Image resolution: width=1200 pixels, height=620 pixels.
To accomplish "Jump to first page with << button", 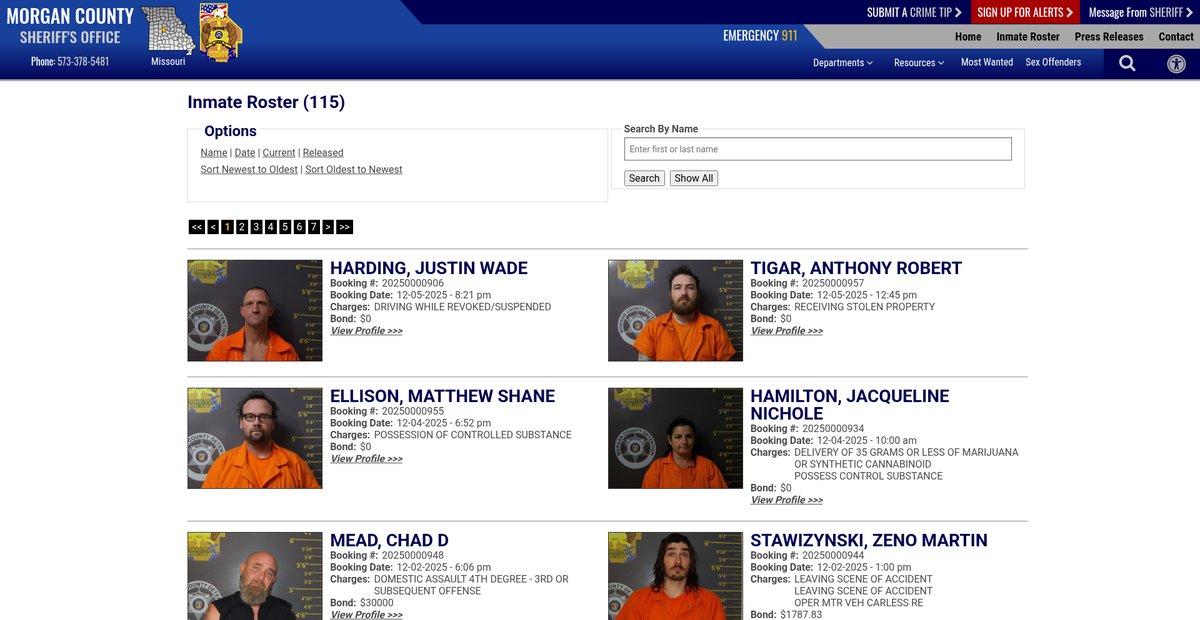I will [x=197, y=227].
